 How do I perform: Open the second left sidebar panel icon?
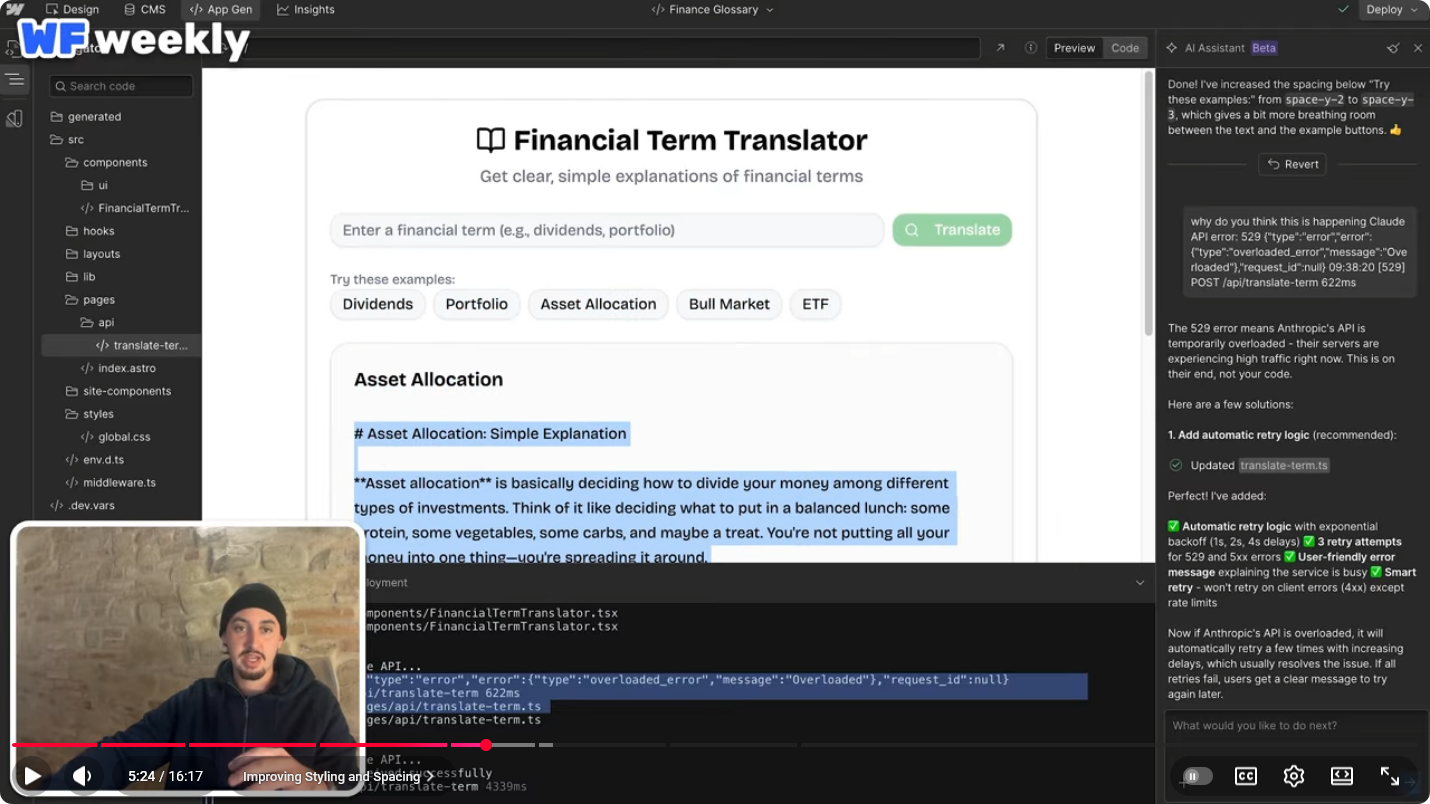[15, 119]
